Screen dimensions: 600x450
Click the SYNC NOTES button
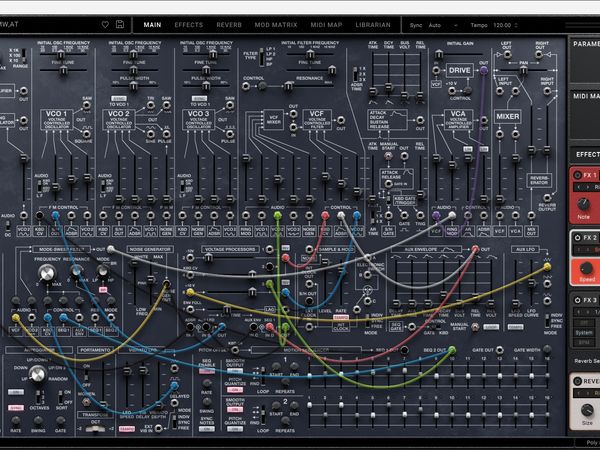(x=207, y=429)
